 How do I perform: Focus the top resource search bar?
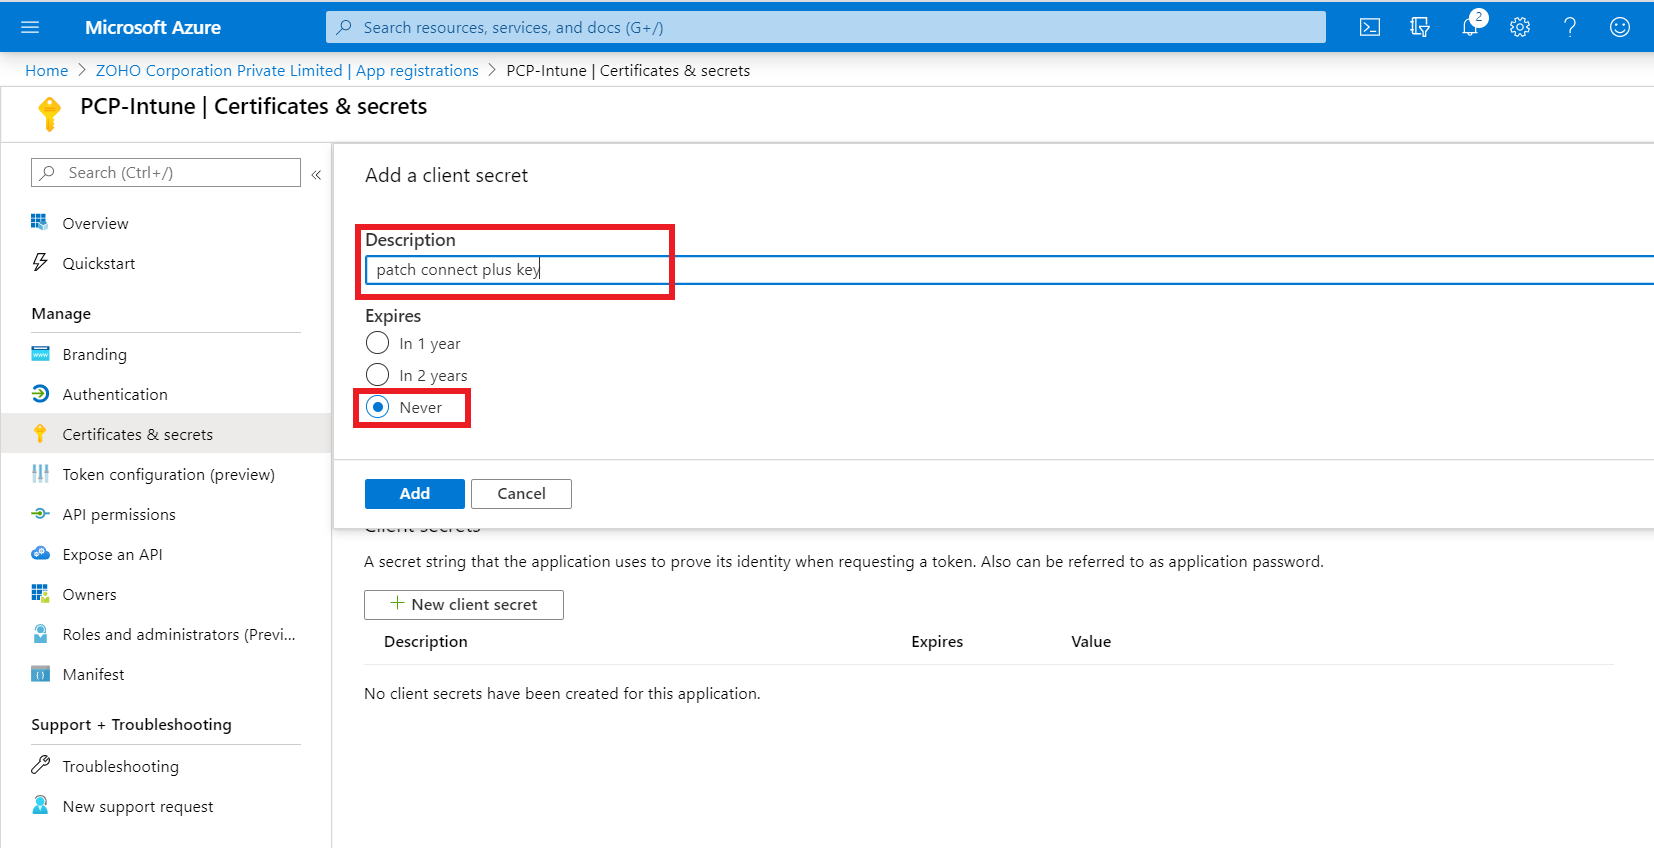pyautogui.click(x=826, y=27)
